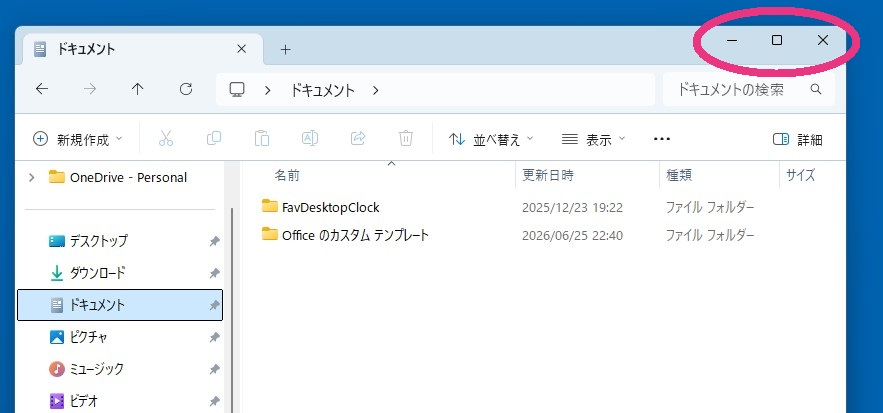Navigate up one folder level
The width and height of the screenshot is (883, 413).
[x=137, y=89]
